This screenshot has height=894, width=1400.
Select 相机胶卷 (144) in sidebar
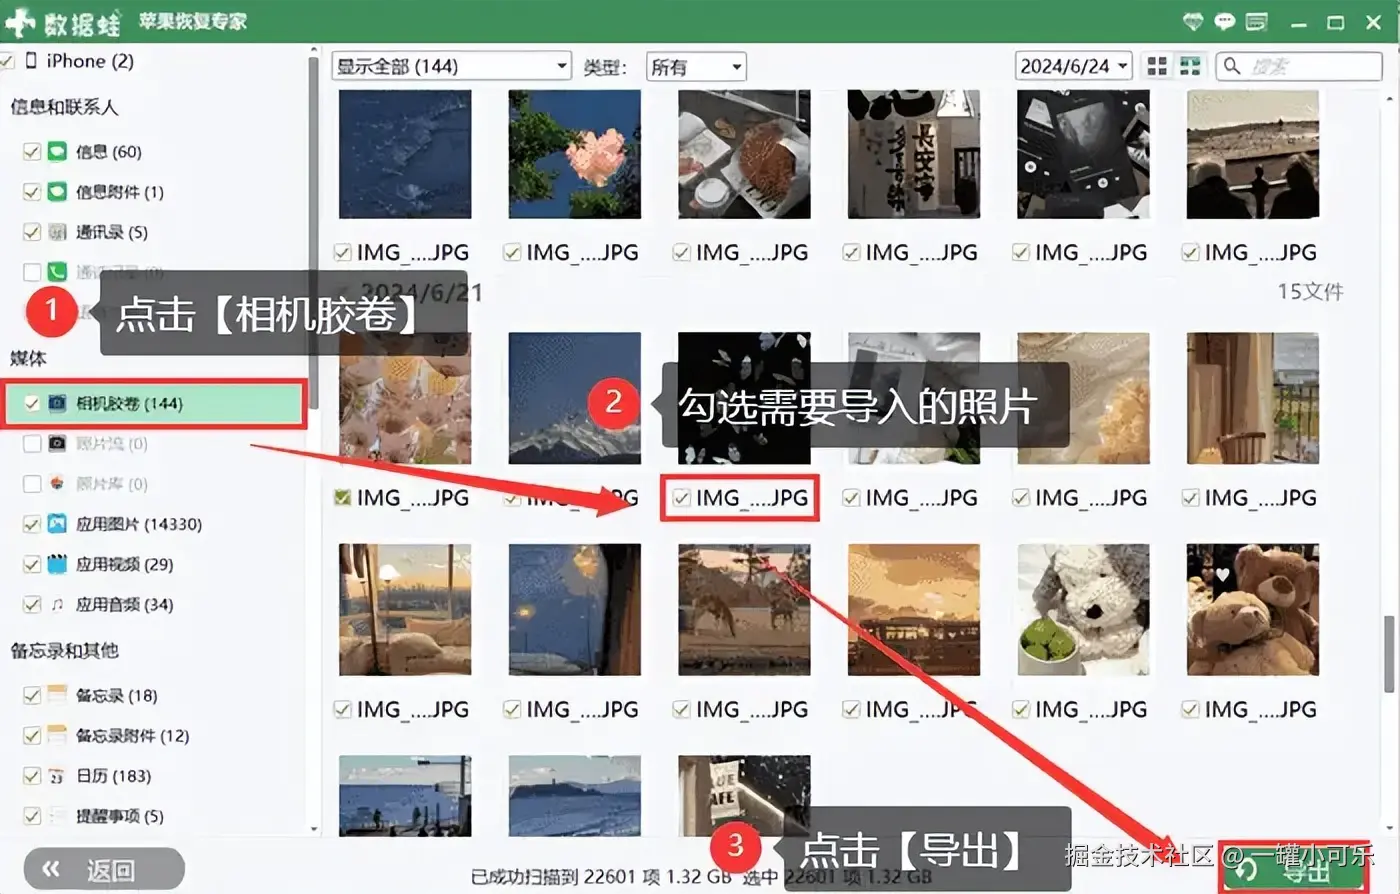154,404
